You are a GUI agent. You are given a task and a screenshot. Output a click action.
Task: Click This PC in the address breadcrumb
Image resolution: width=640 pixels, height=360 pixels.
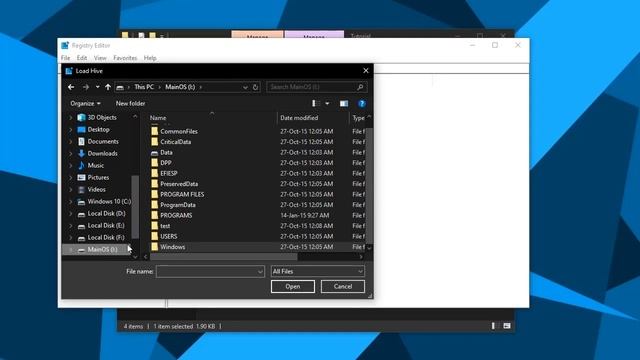click(x=144, y=87)
